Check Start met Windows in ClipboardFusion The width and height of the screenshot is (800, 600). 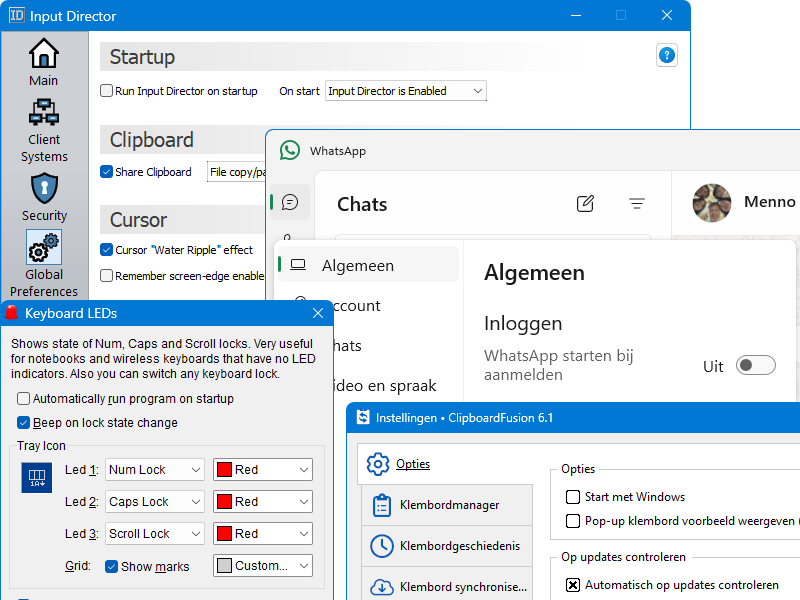click(573, 497)
